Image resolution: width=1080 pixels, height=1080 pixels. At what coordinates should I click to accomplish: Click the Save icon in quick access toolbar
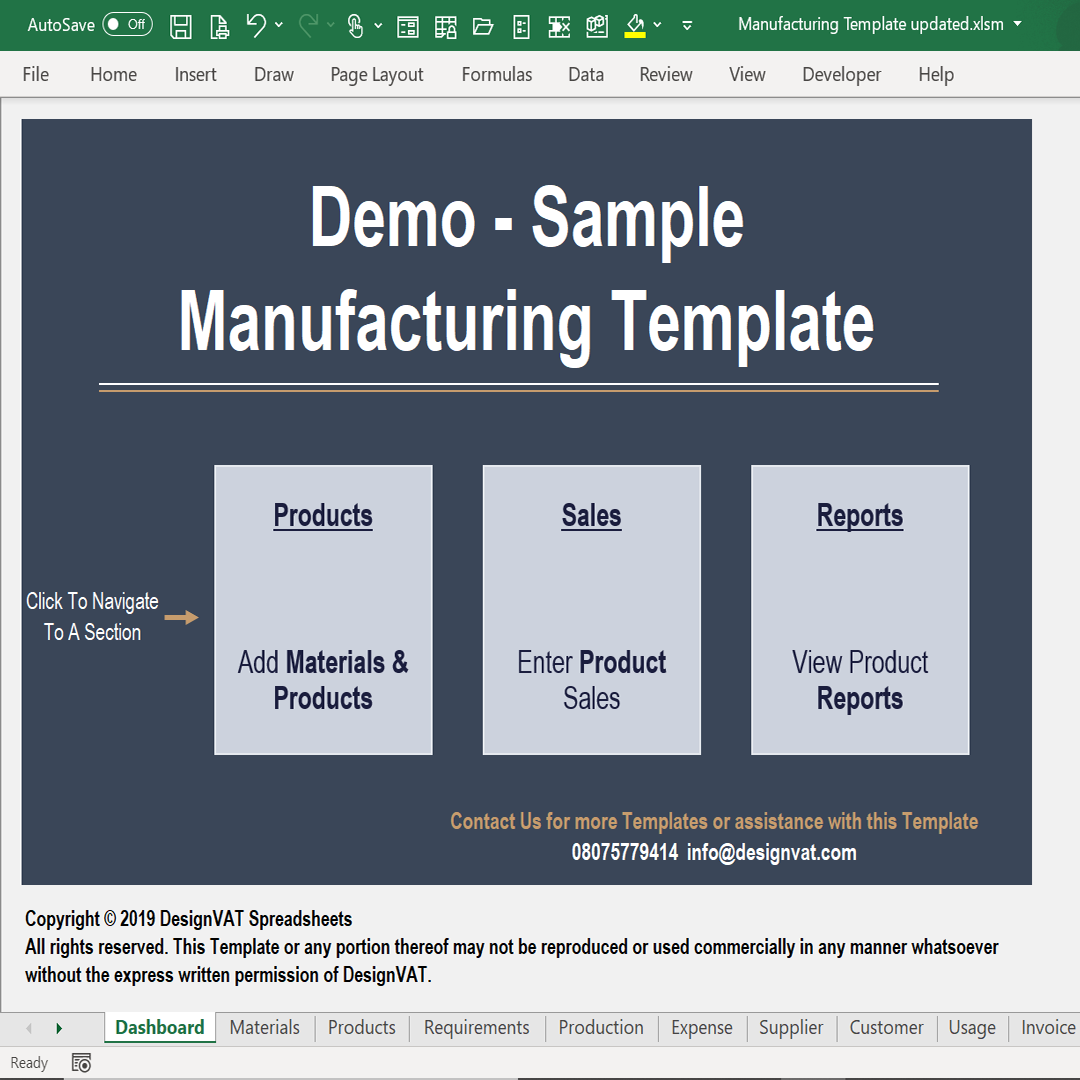click(x=181, y=26)
